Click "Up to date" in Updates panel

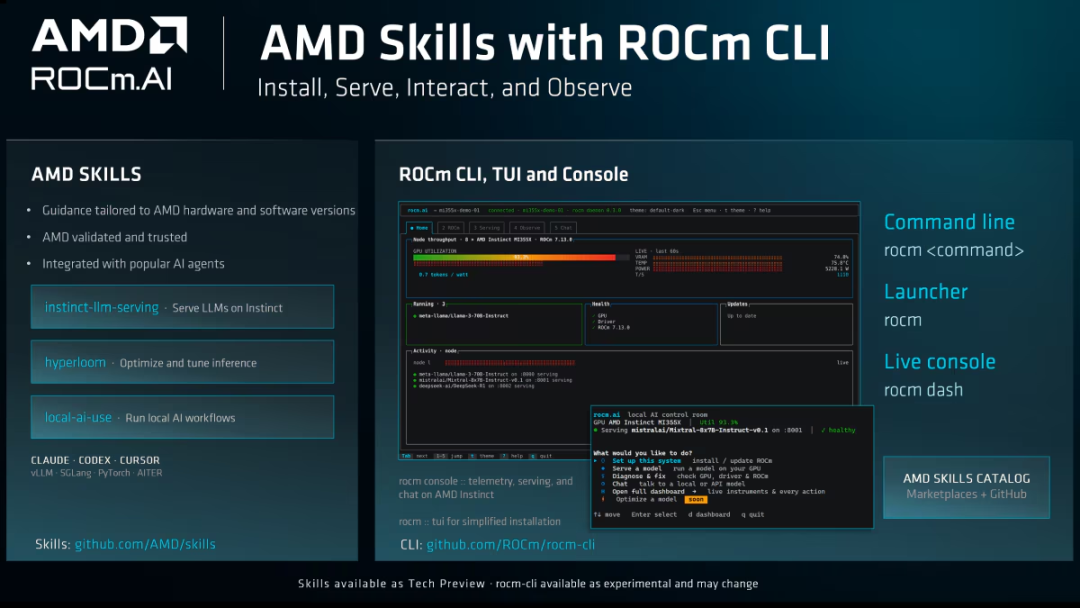742,316
